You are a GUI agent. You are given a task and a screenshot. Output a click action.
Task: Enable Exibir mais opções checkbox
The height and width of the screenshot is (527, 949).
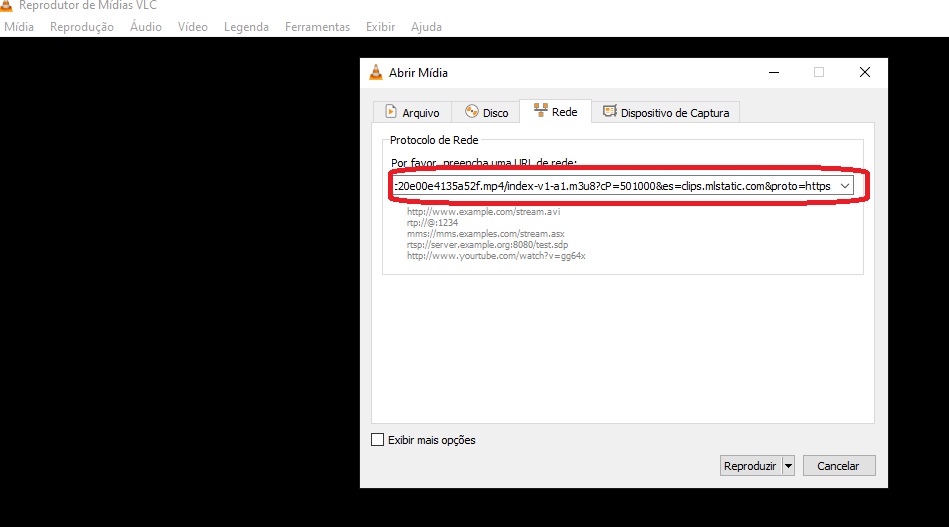(378, 440)
